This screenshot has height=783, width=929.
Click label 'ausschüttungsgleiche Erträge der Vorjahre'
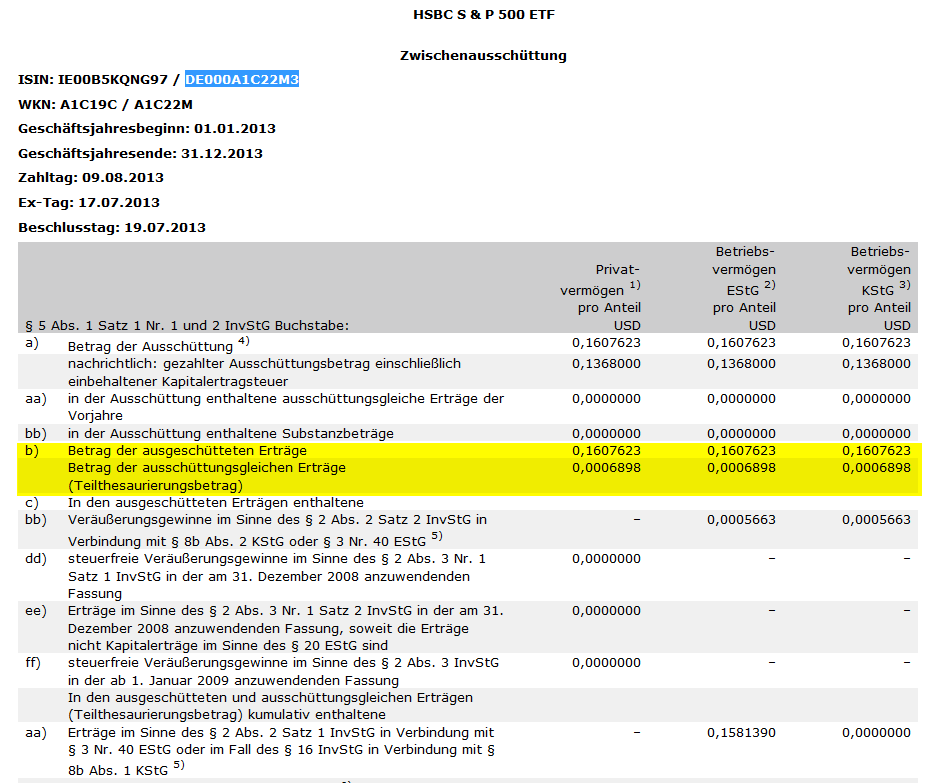click(286, 407)
